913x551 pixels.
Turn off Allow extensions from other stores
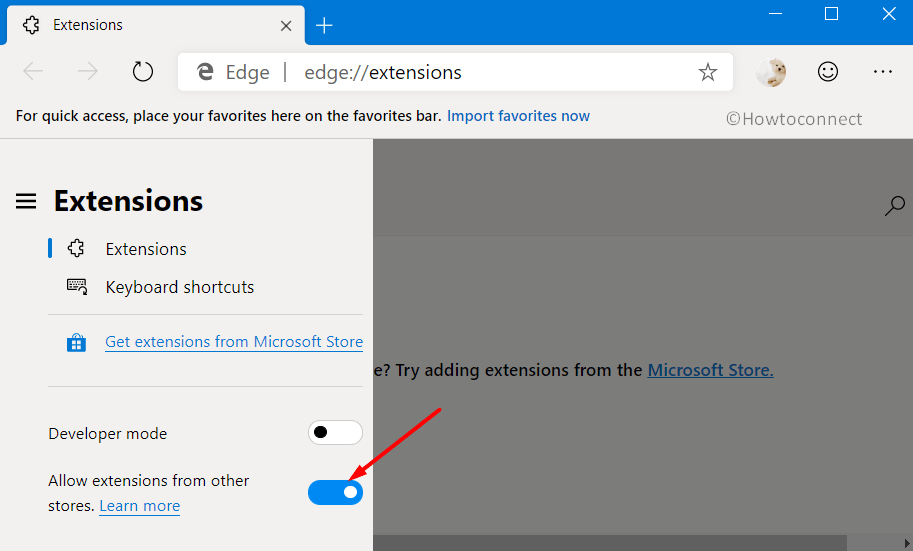point(335,492)
